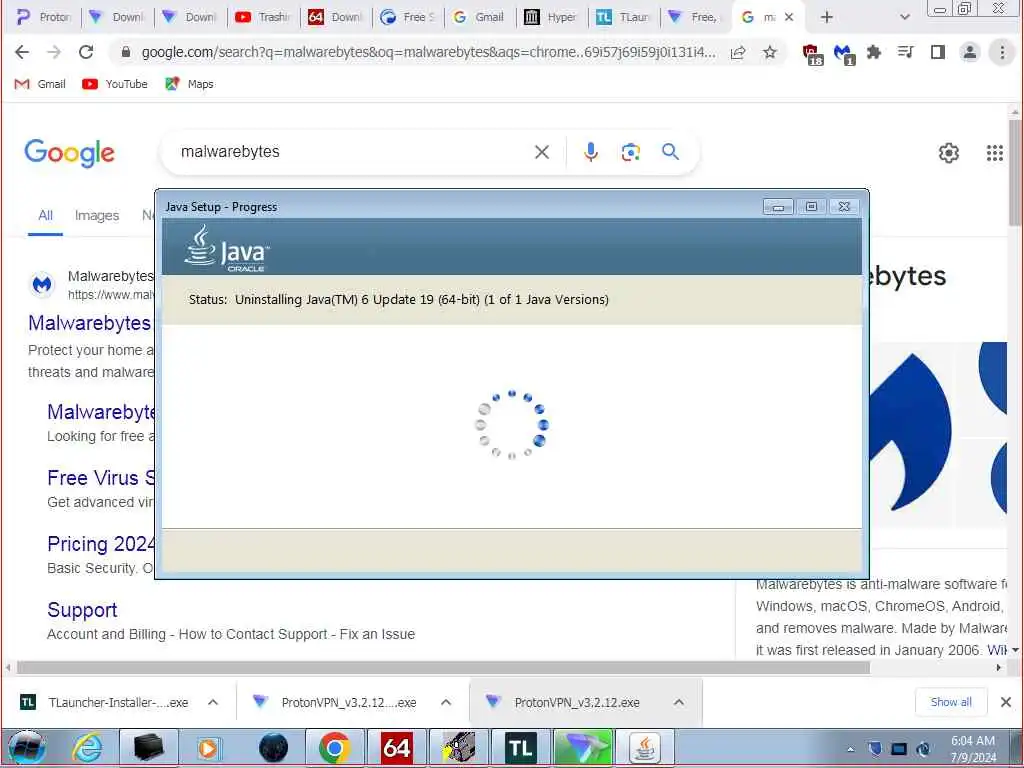Clear the Google search box with X
Image resolution: width=1024 pixels, height=768 pixels.
(541, 152)
